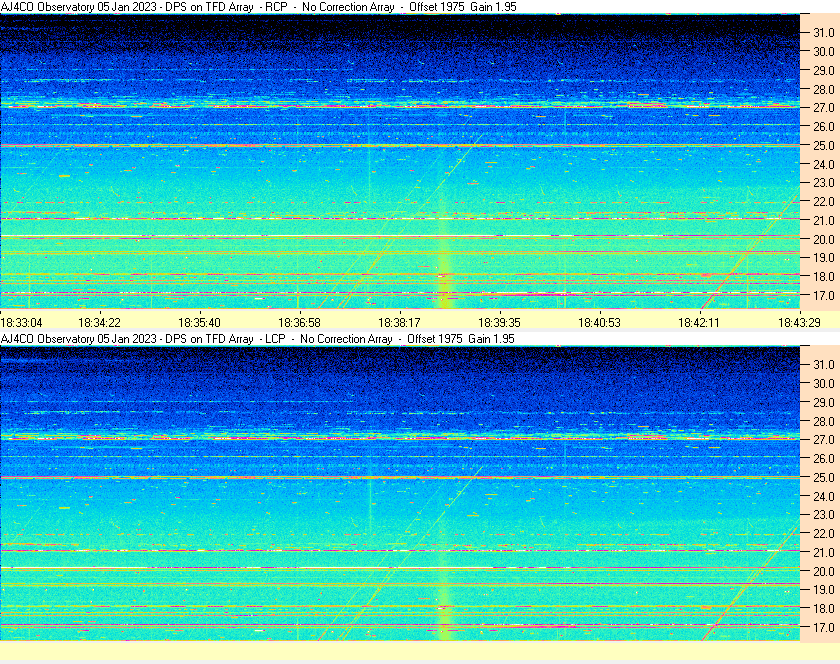Click the 27.0 frequency label on RCP plot

[824, 108]
